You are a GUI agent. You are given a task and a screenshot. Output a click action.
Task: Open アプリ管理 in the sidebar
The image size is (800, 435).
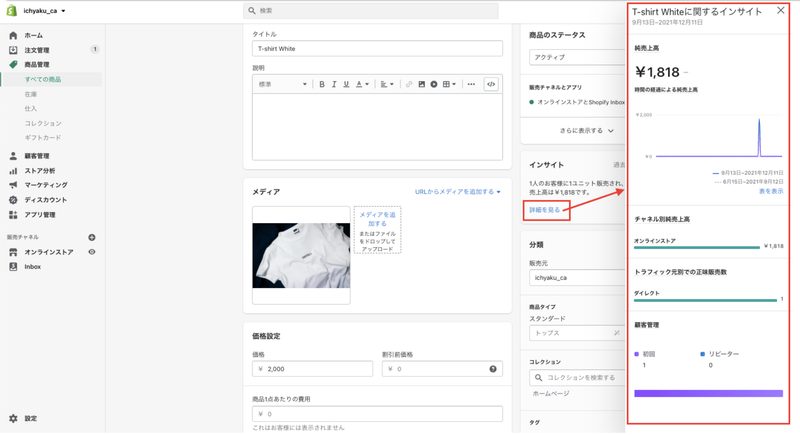[x=40, y=215]
